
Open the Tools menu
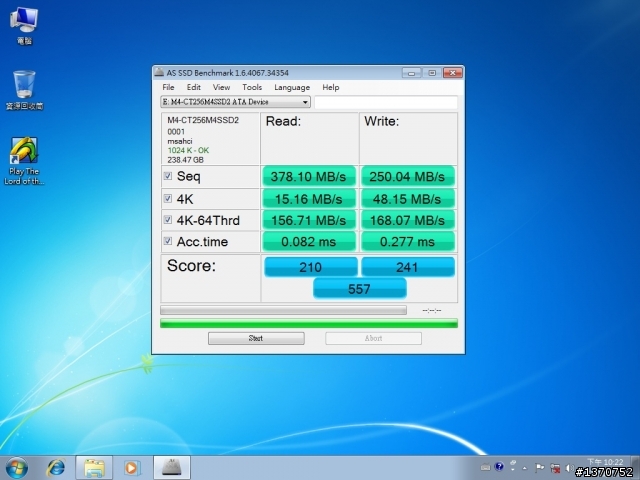click(252, 87)
